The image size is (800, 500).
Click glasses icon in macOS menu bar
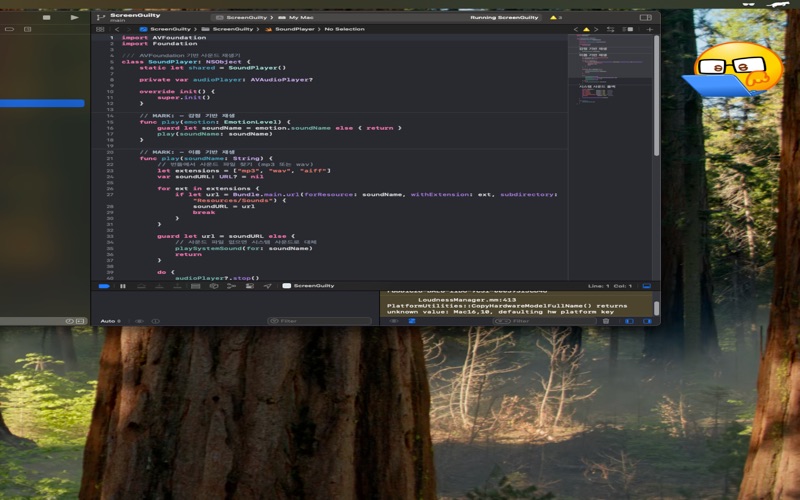748,4
